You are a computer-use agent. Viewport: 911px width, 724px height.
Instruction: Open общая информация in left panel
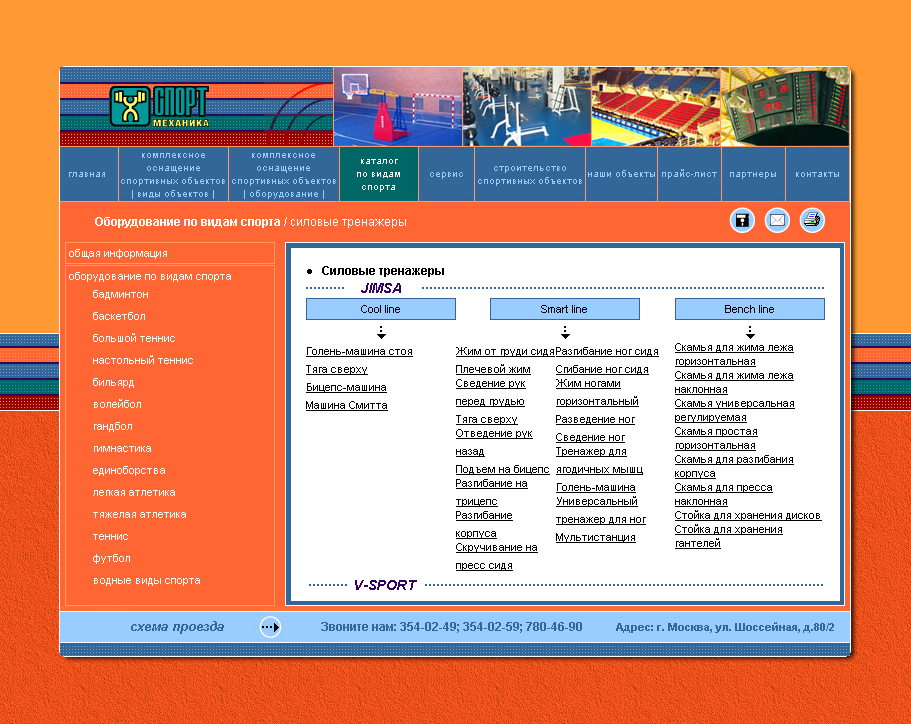(x=118, y=253)
